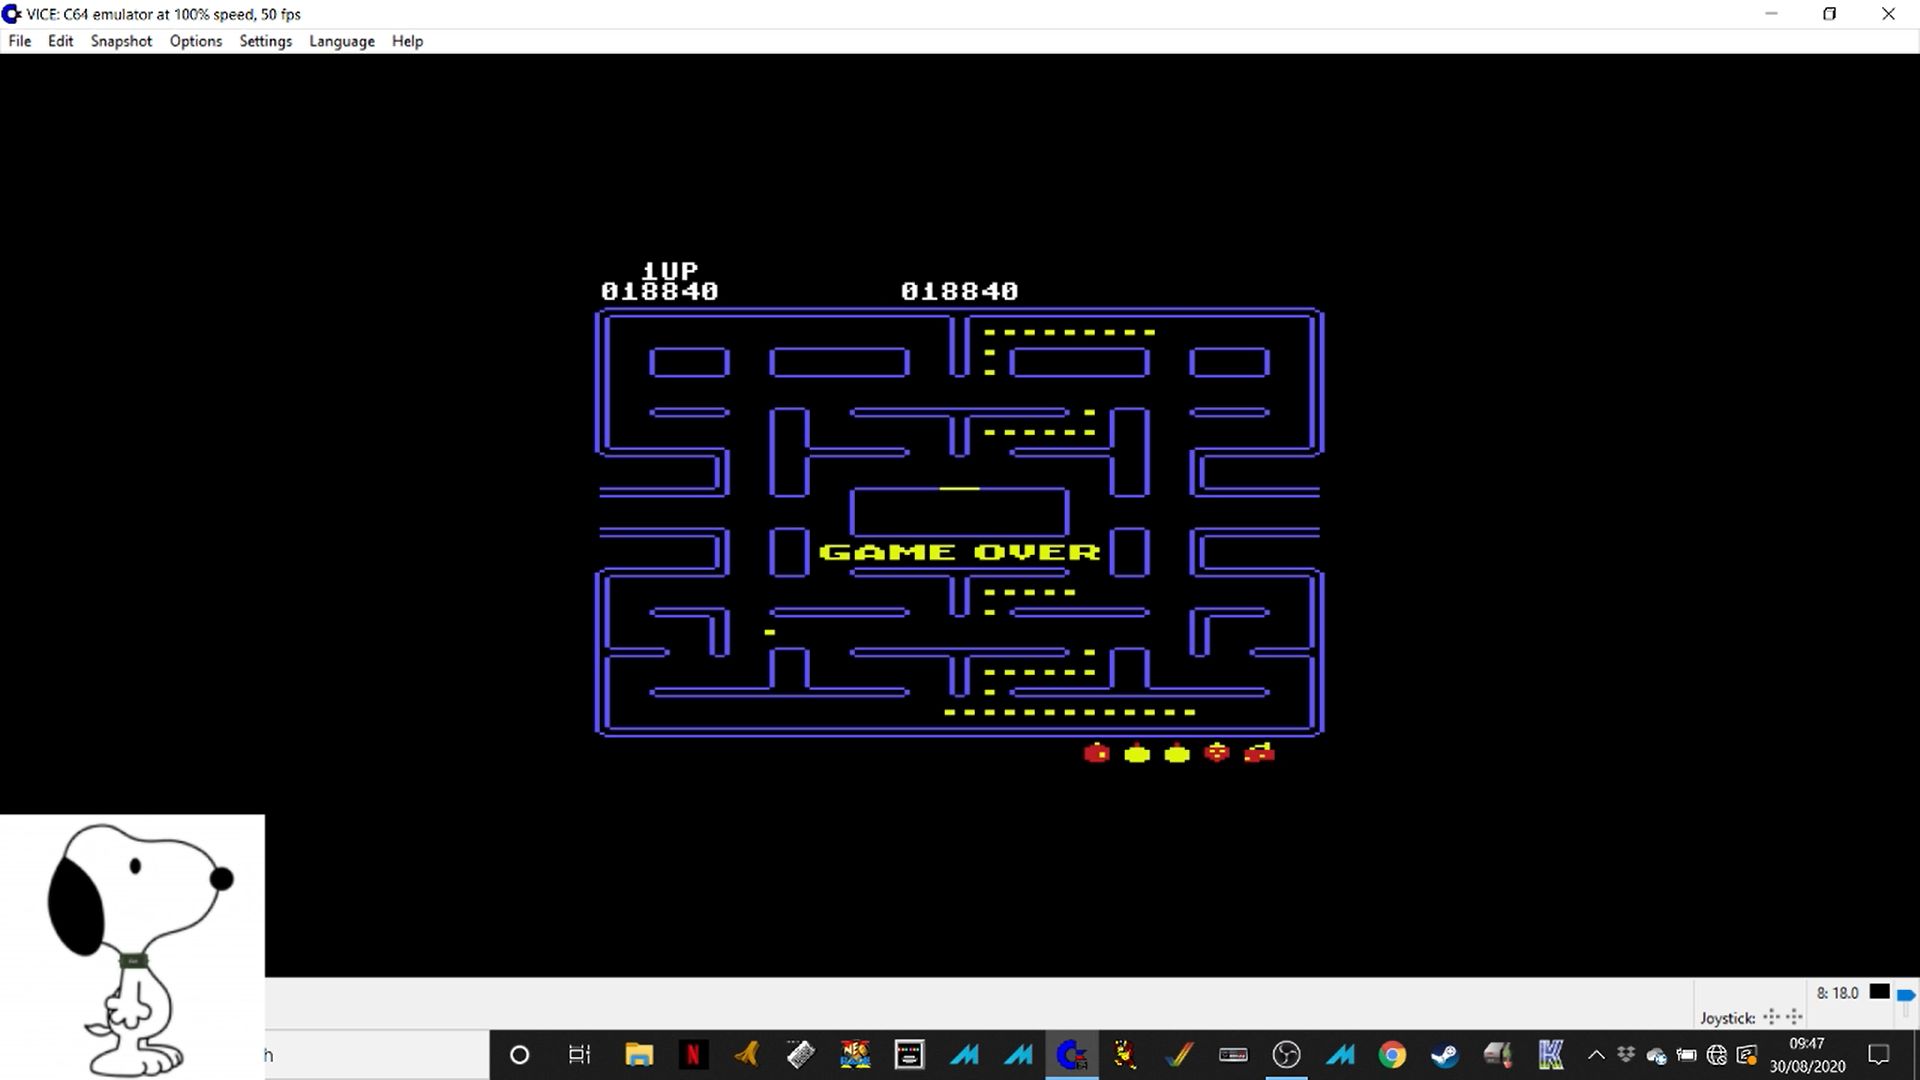
Task: Launch Netflix from the taskbar
Action: (x=692, y=1055)
